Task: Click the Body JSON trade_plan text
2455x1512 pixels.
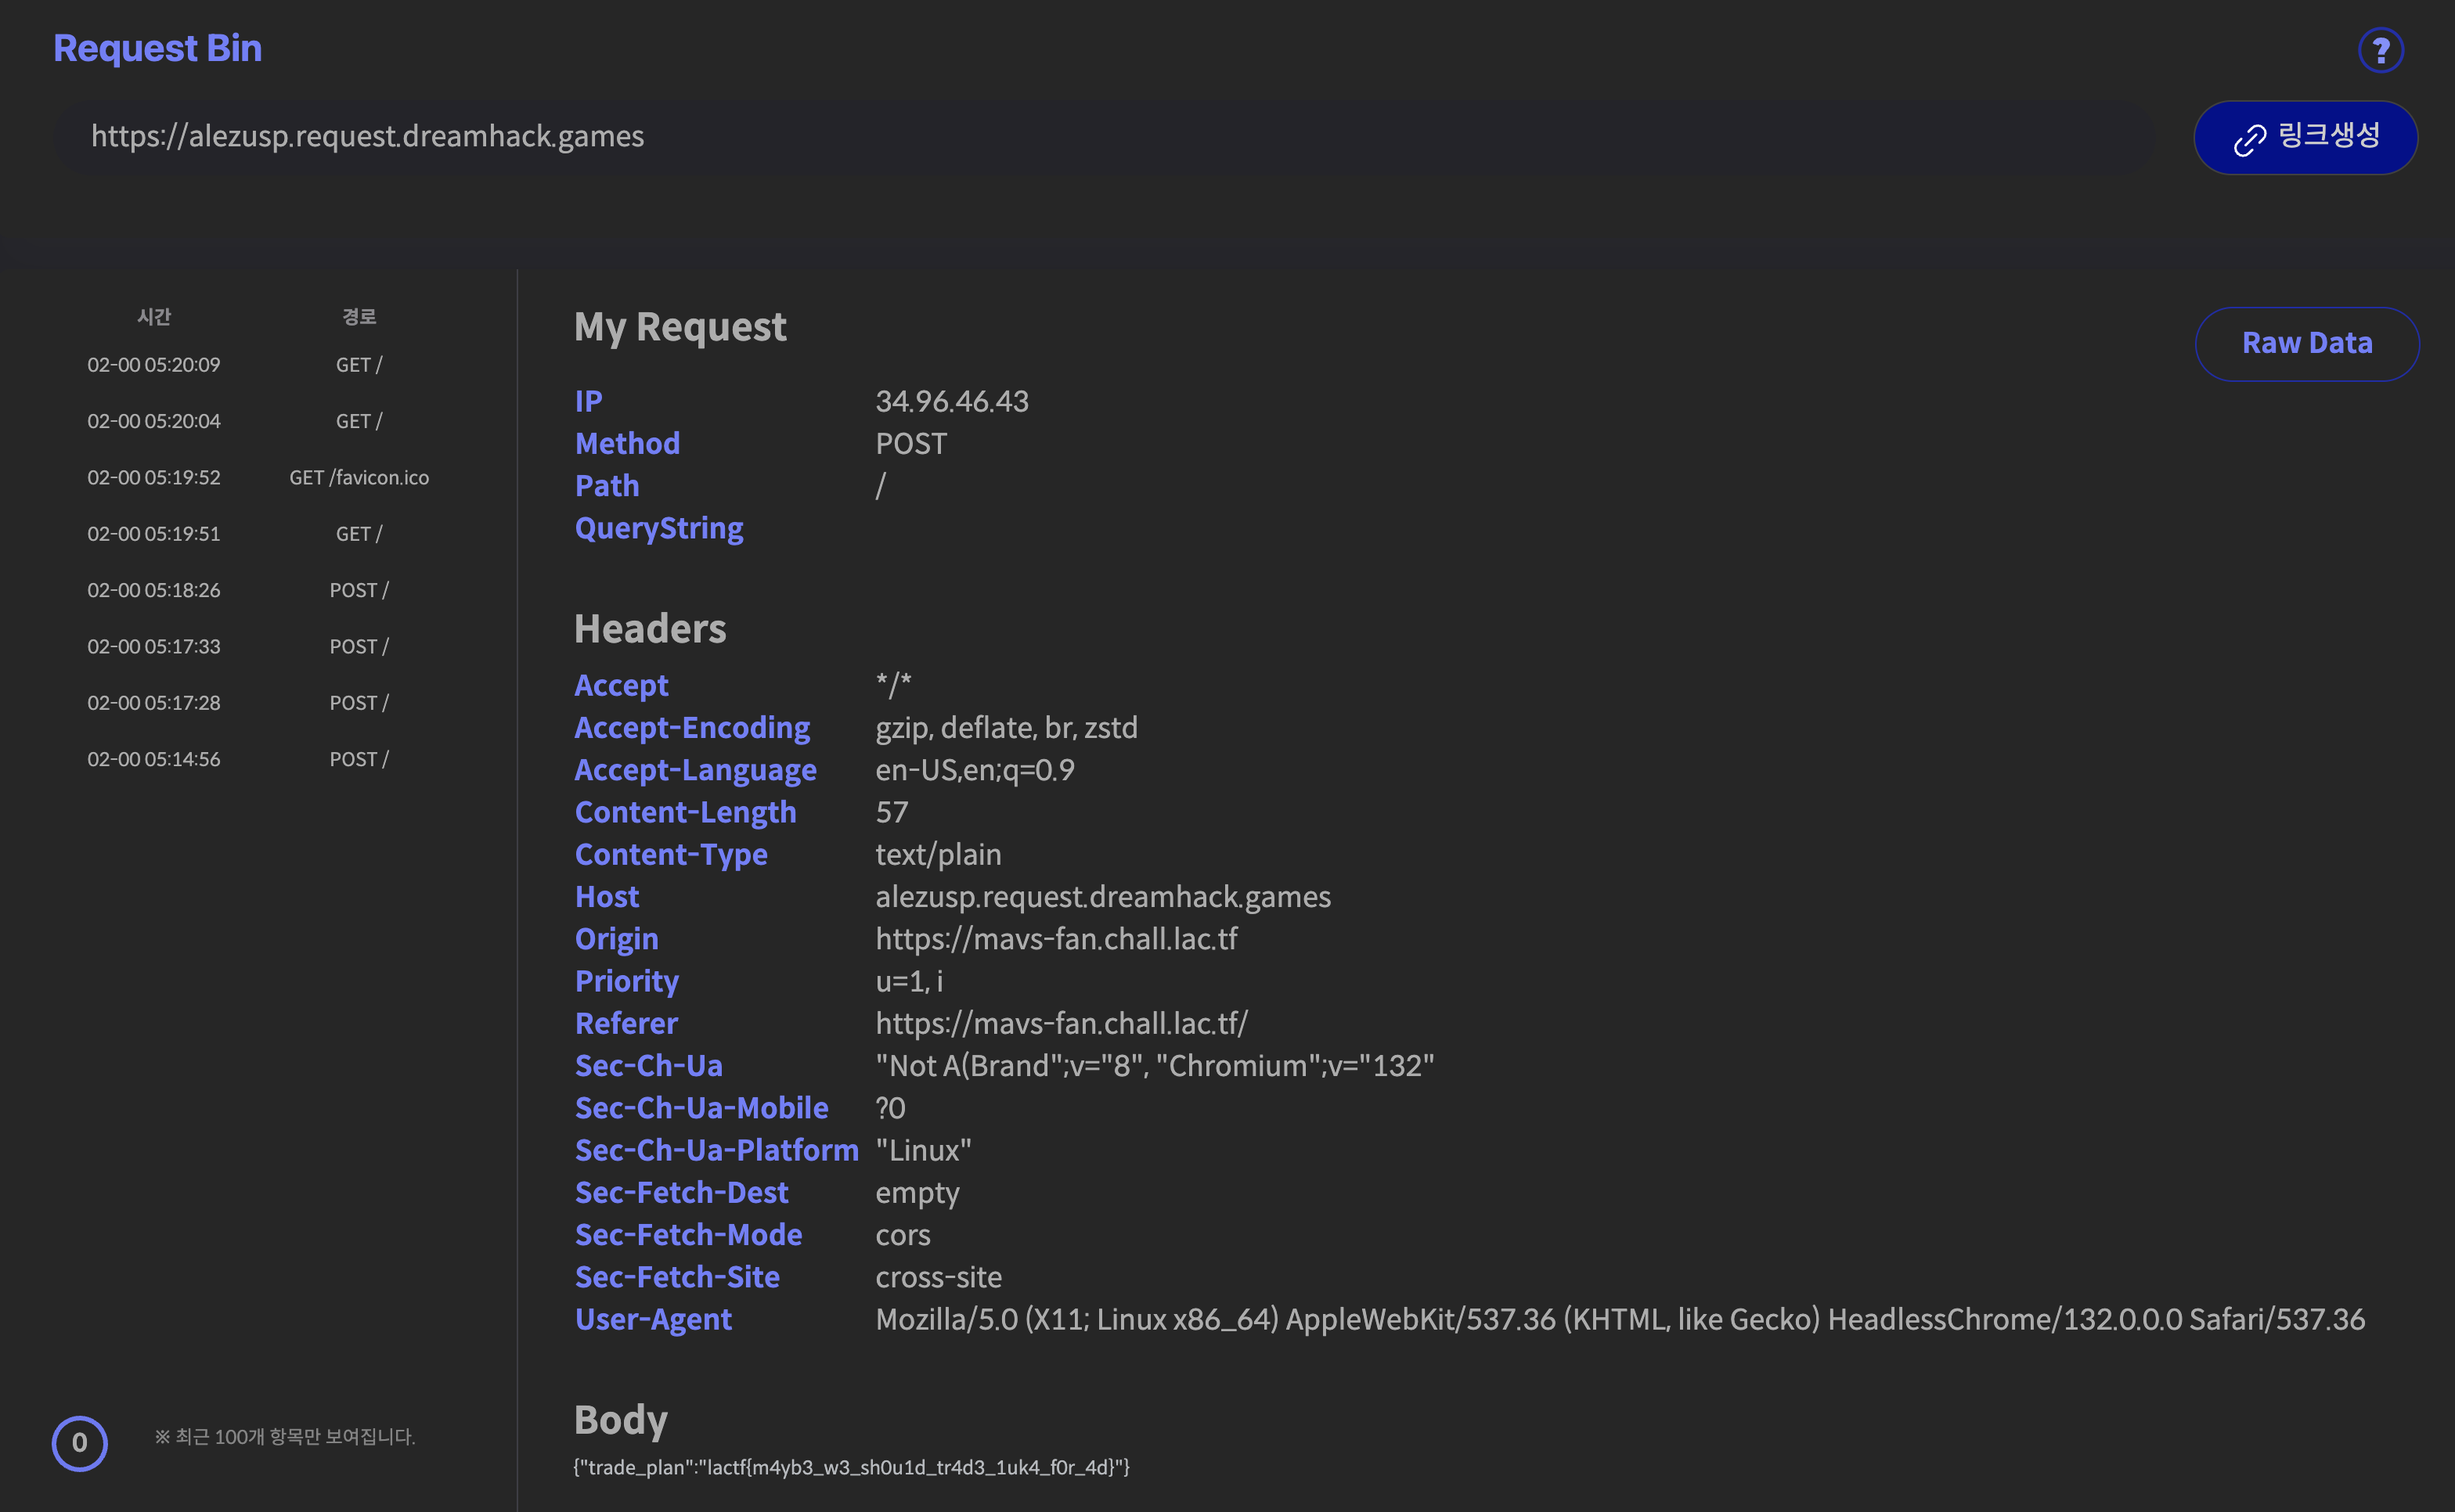Action: pos(851,1467)
